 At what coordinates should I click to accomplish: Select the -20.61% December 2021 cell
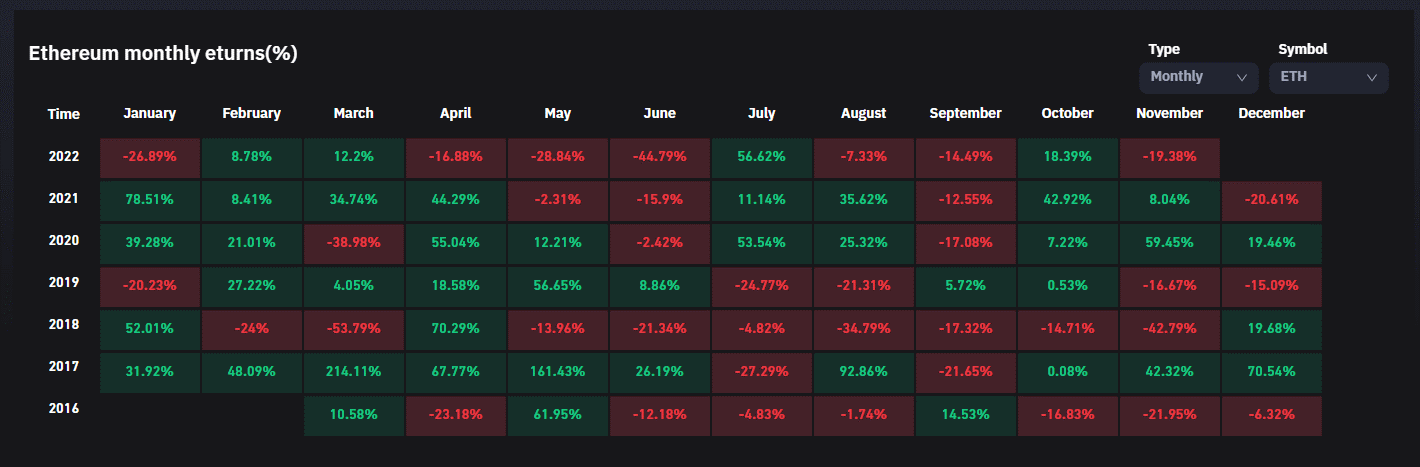(1272, 200)
